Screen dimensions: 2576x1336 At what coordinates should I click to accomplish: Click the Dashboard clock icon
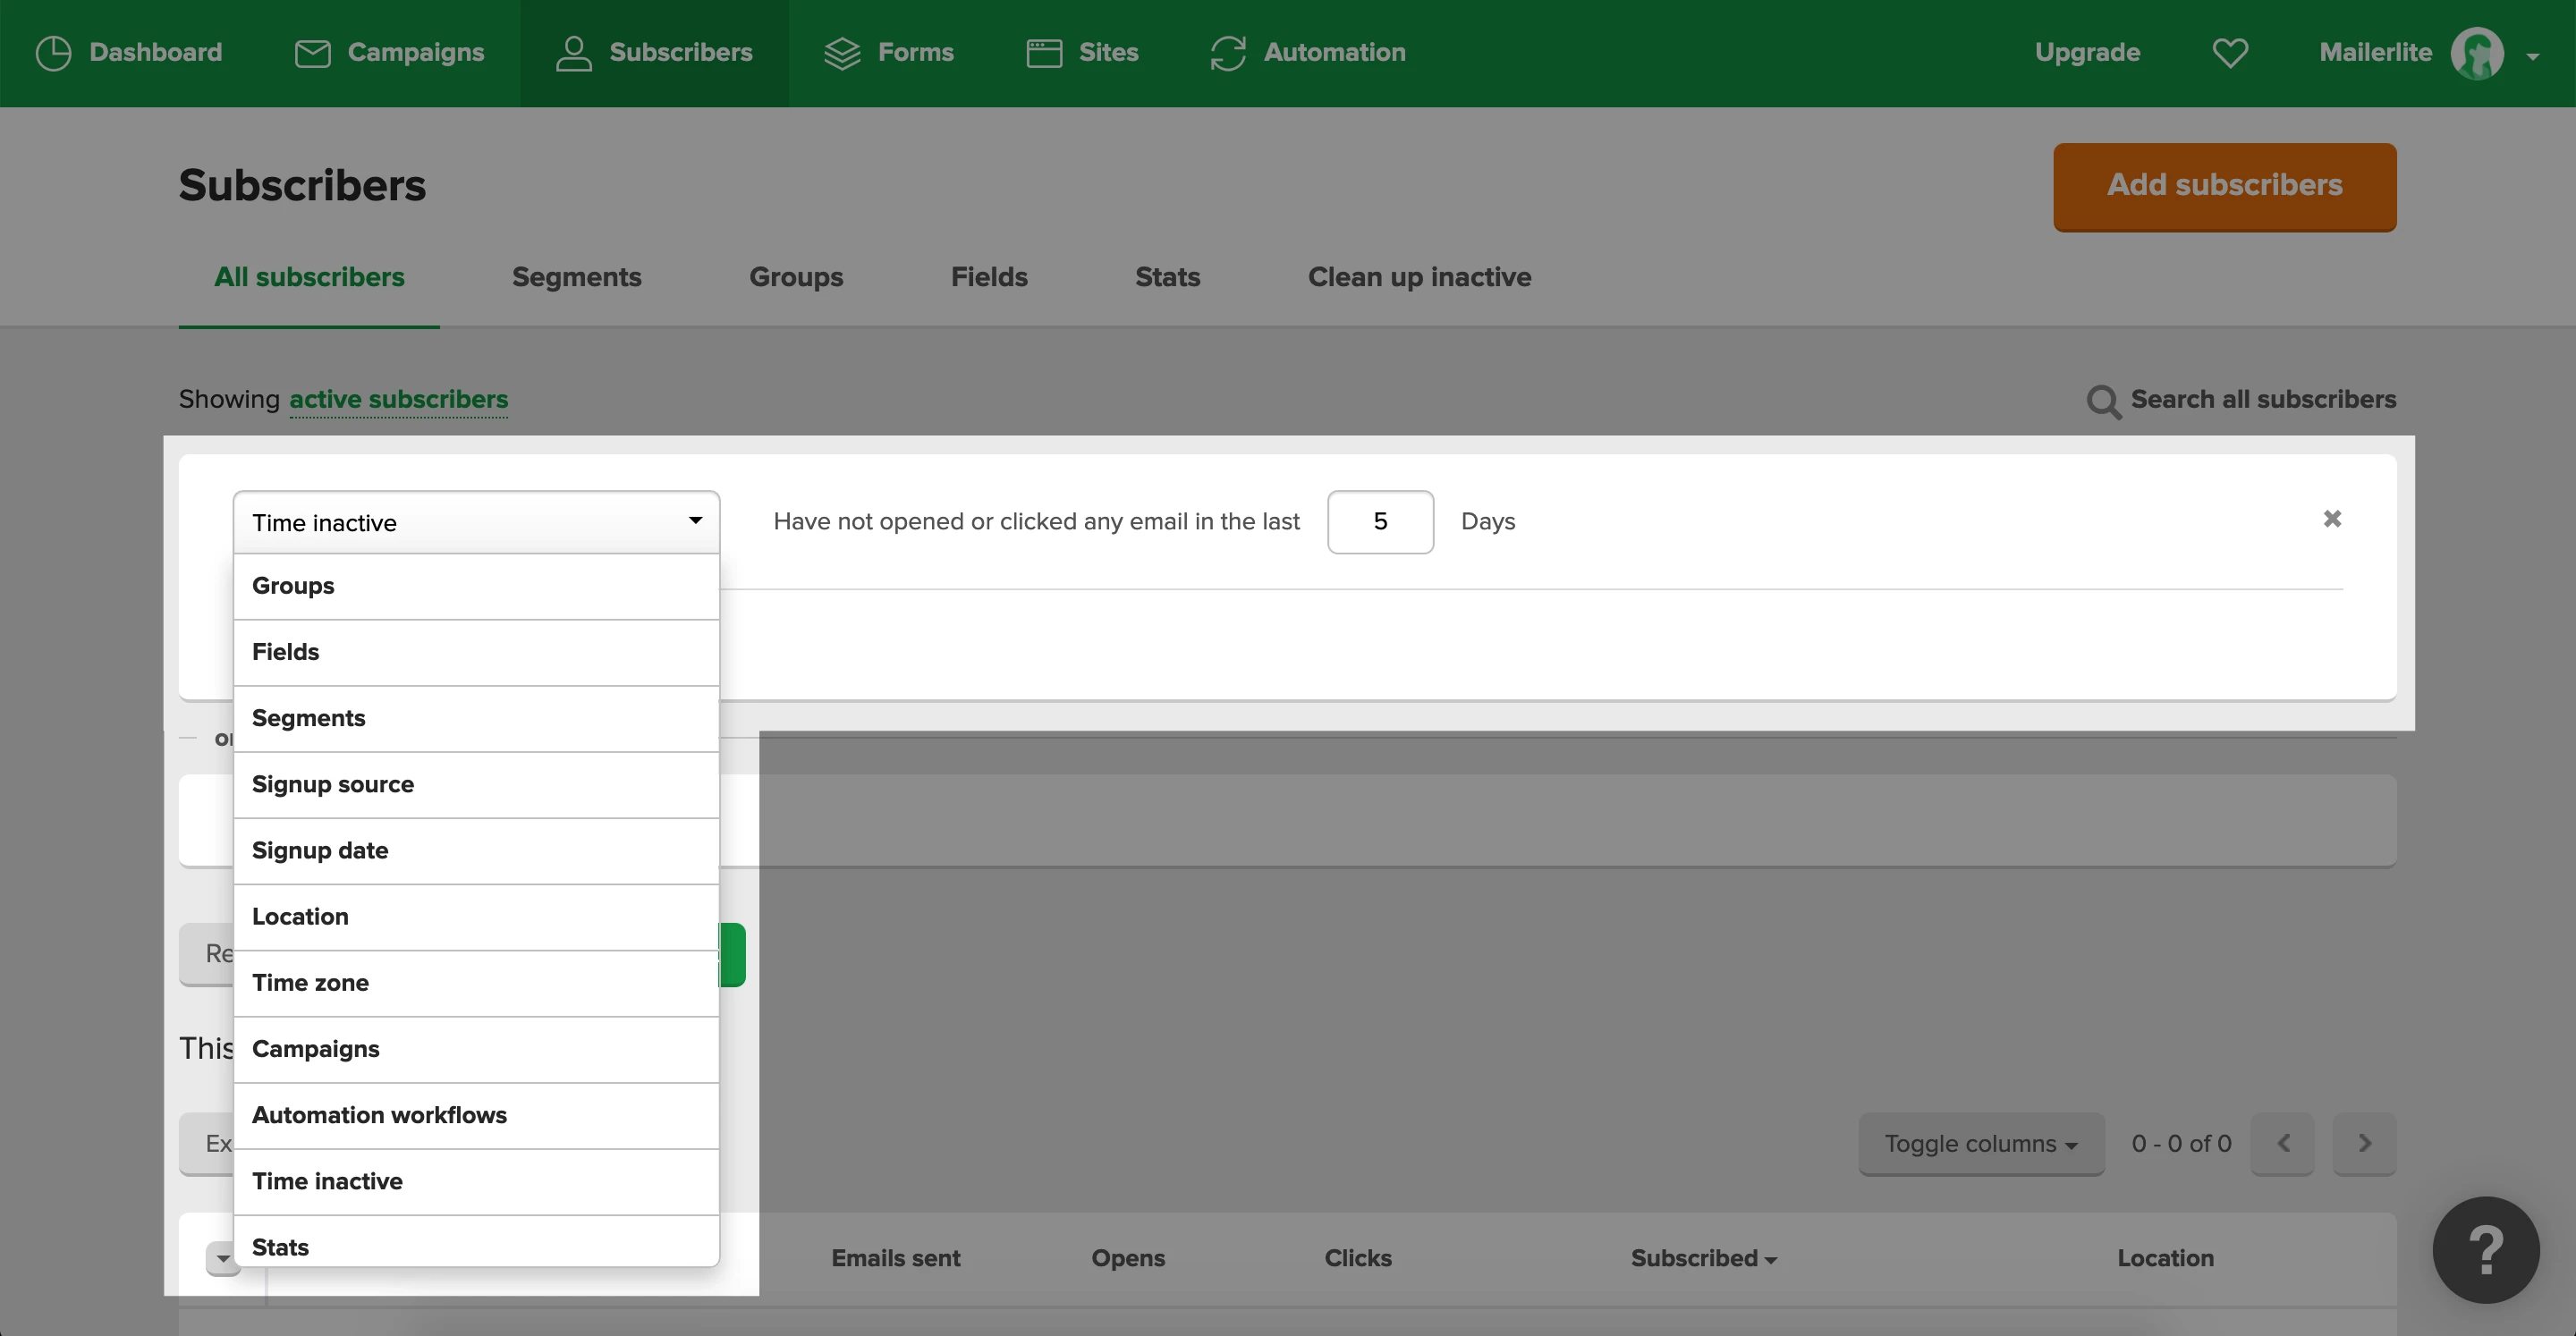[x=53, y=53]
